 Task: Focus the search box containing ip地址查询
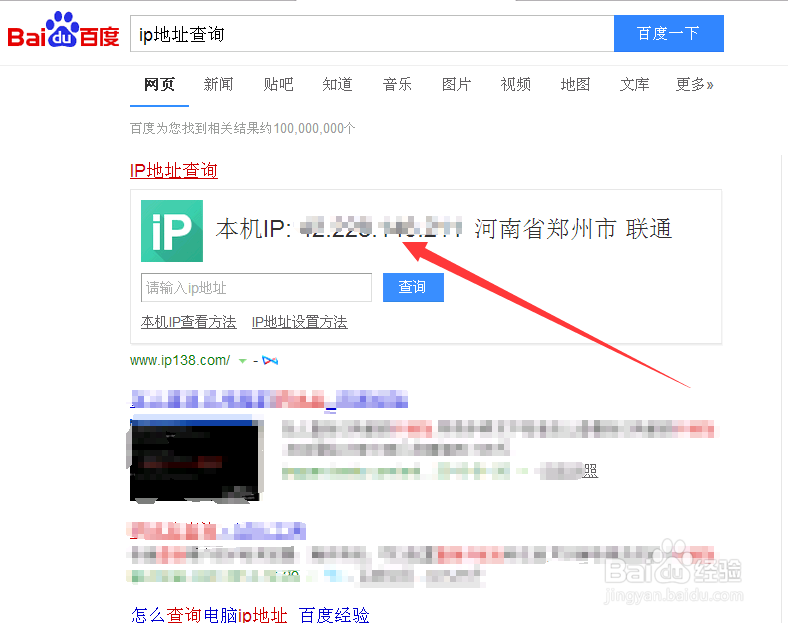pos(372,34)
